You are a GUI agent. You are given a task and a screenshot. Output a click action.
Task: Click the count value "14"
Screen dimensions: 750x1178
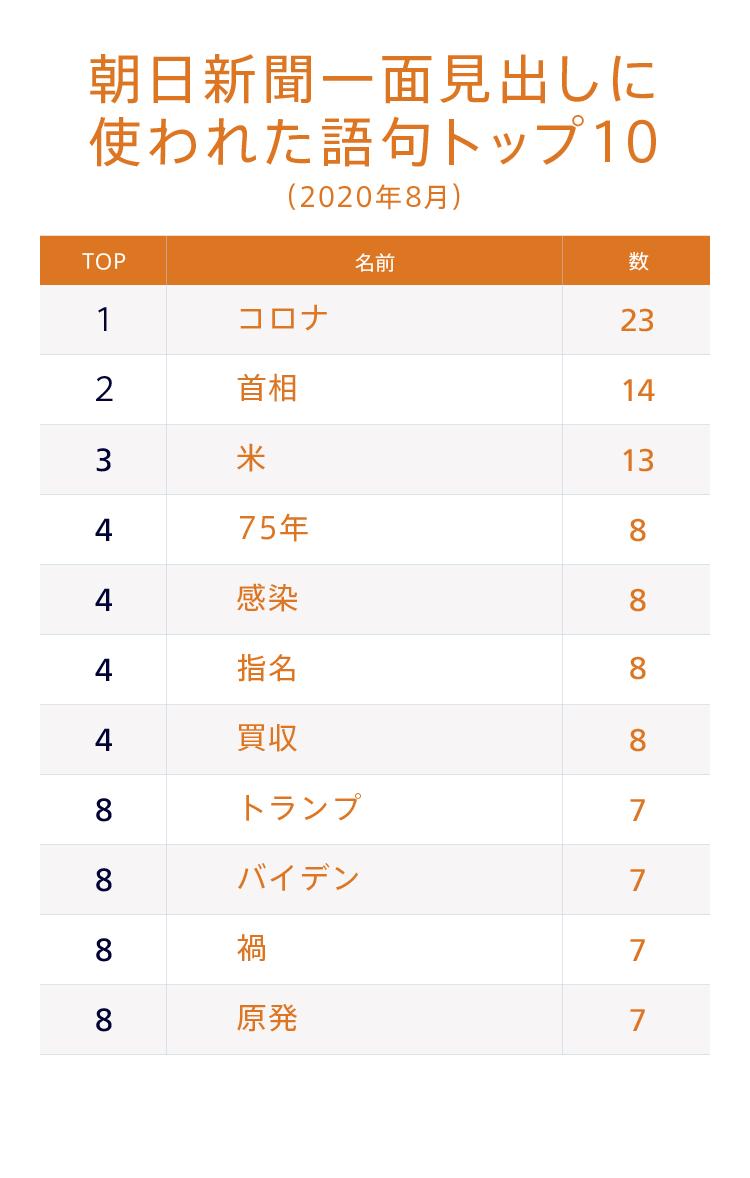click(x=637, y=390)
